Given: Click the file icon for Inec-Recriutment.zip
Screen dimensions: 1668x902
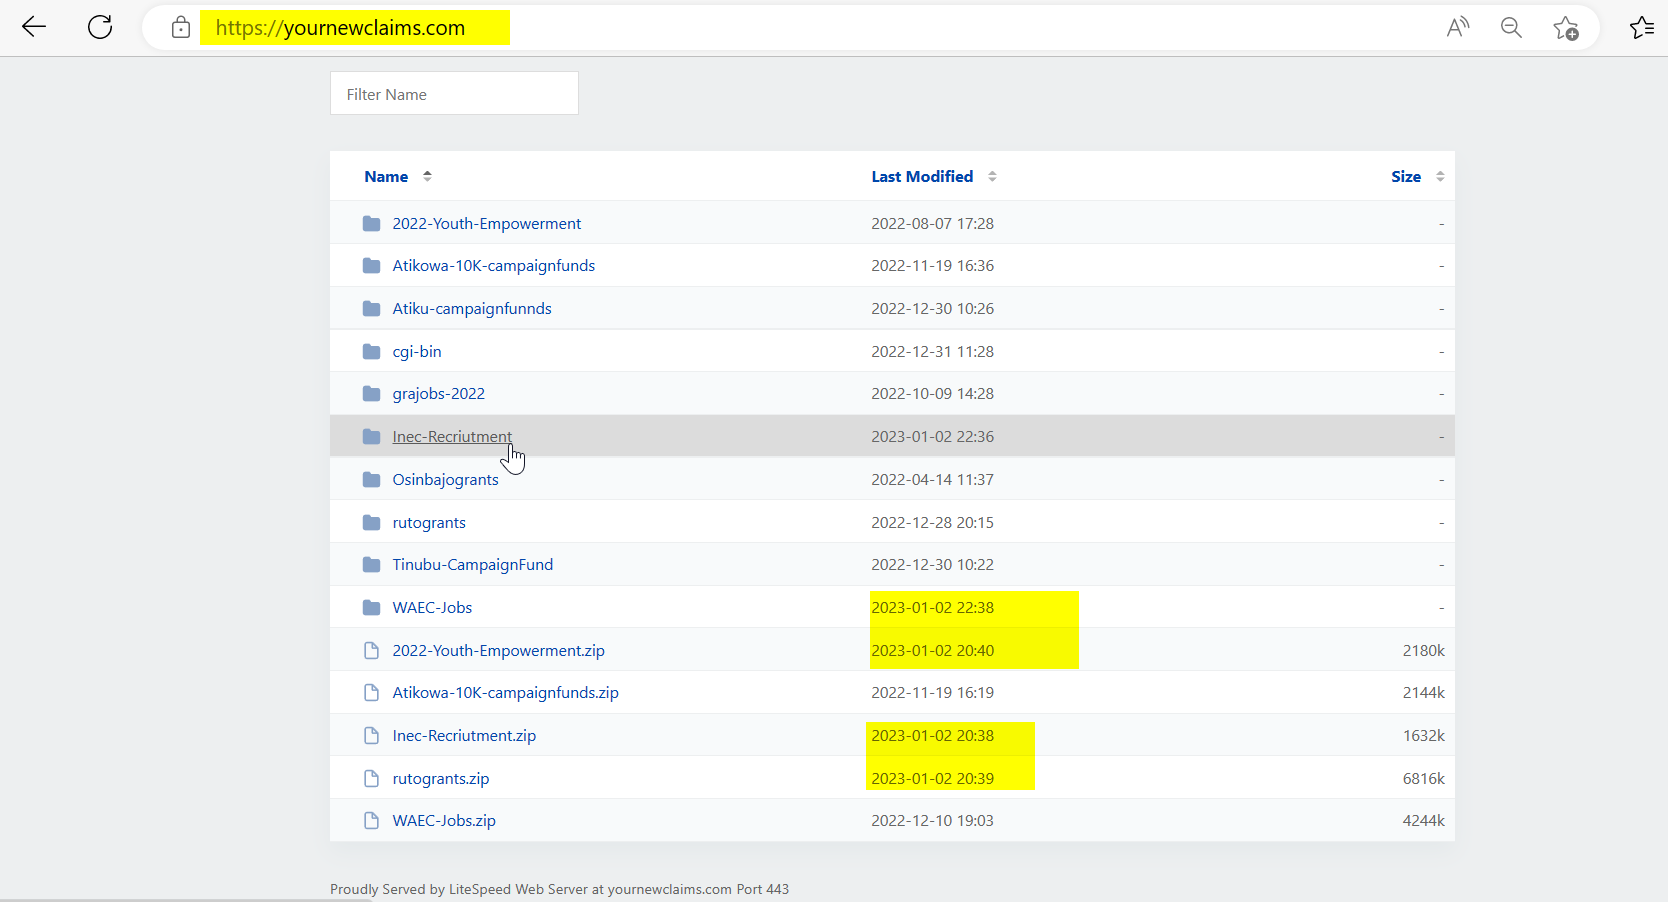Looking at the screenshot, I should (x=371, y=735).
